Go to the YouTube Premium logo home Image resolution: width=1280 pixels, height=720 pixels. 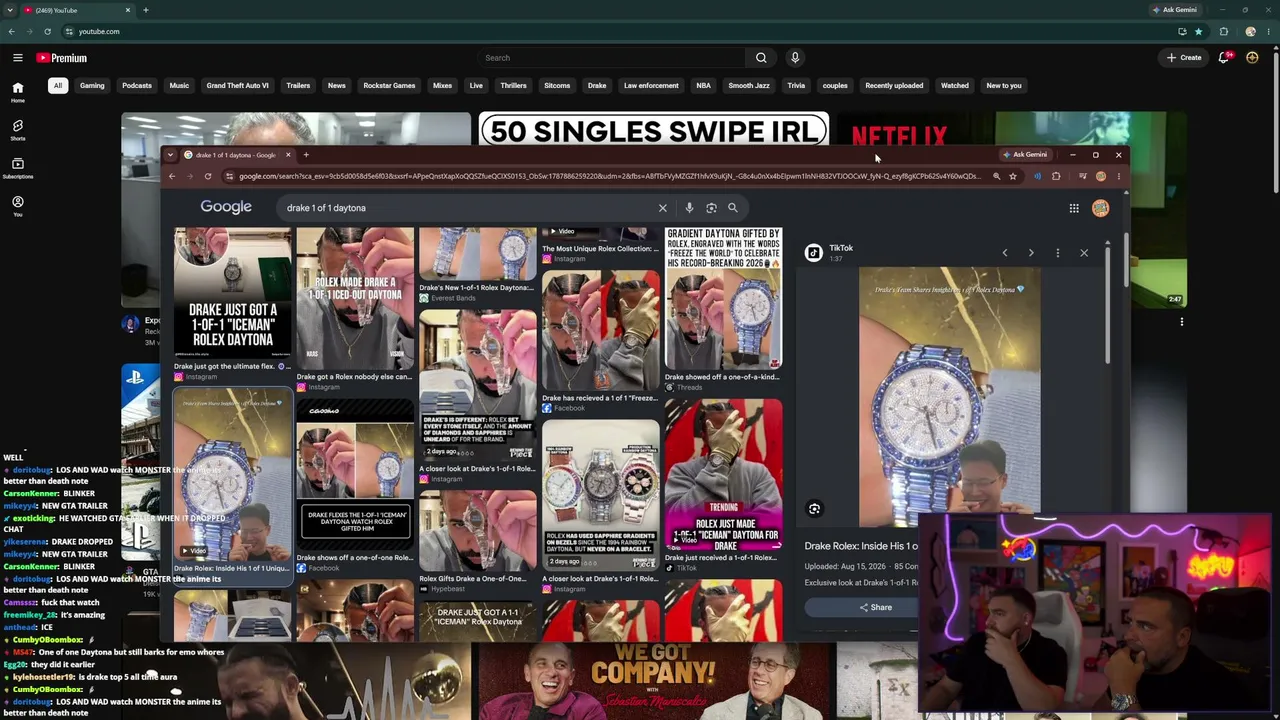(62, 58)
